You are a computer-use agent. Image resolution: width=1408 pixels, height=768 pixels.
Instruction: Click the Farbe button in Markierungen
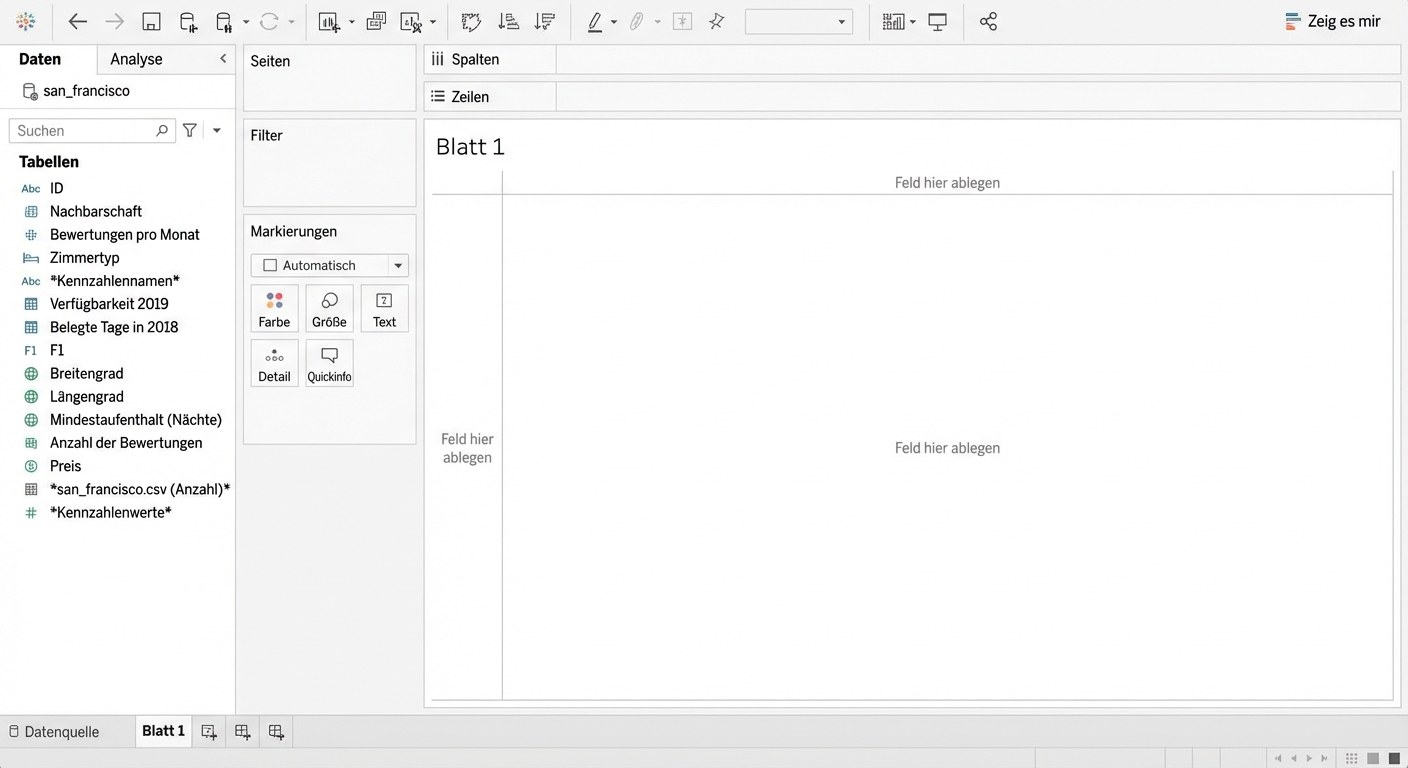274,309
